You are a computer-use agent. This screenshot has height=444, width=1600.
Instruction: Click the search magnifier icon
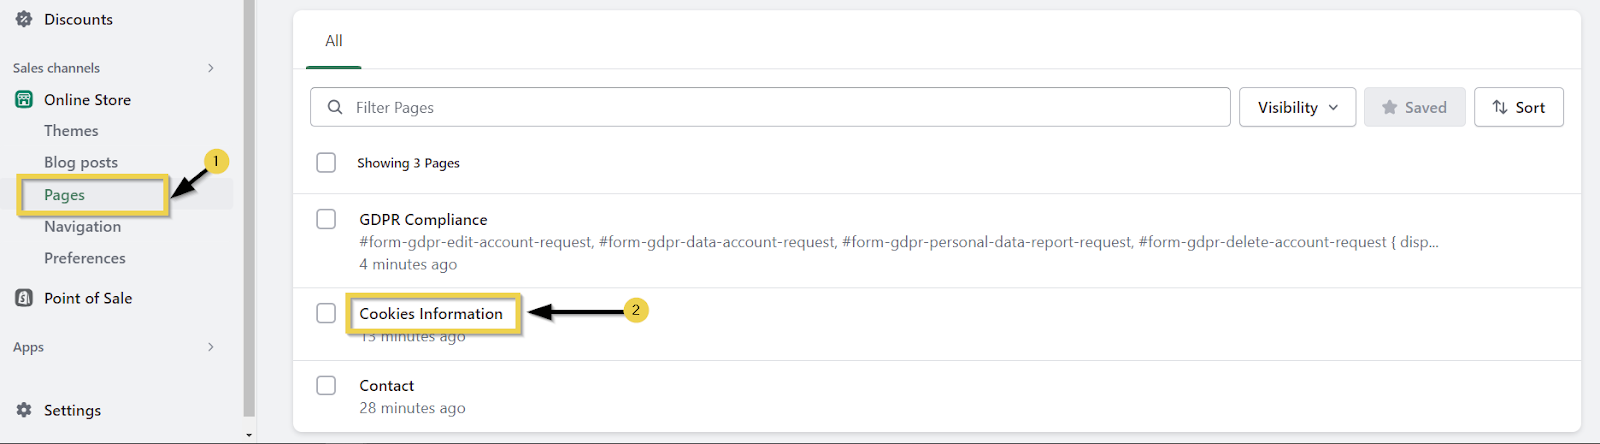coord(335,107)
